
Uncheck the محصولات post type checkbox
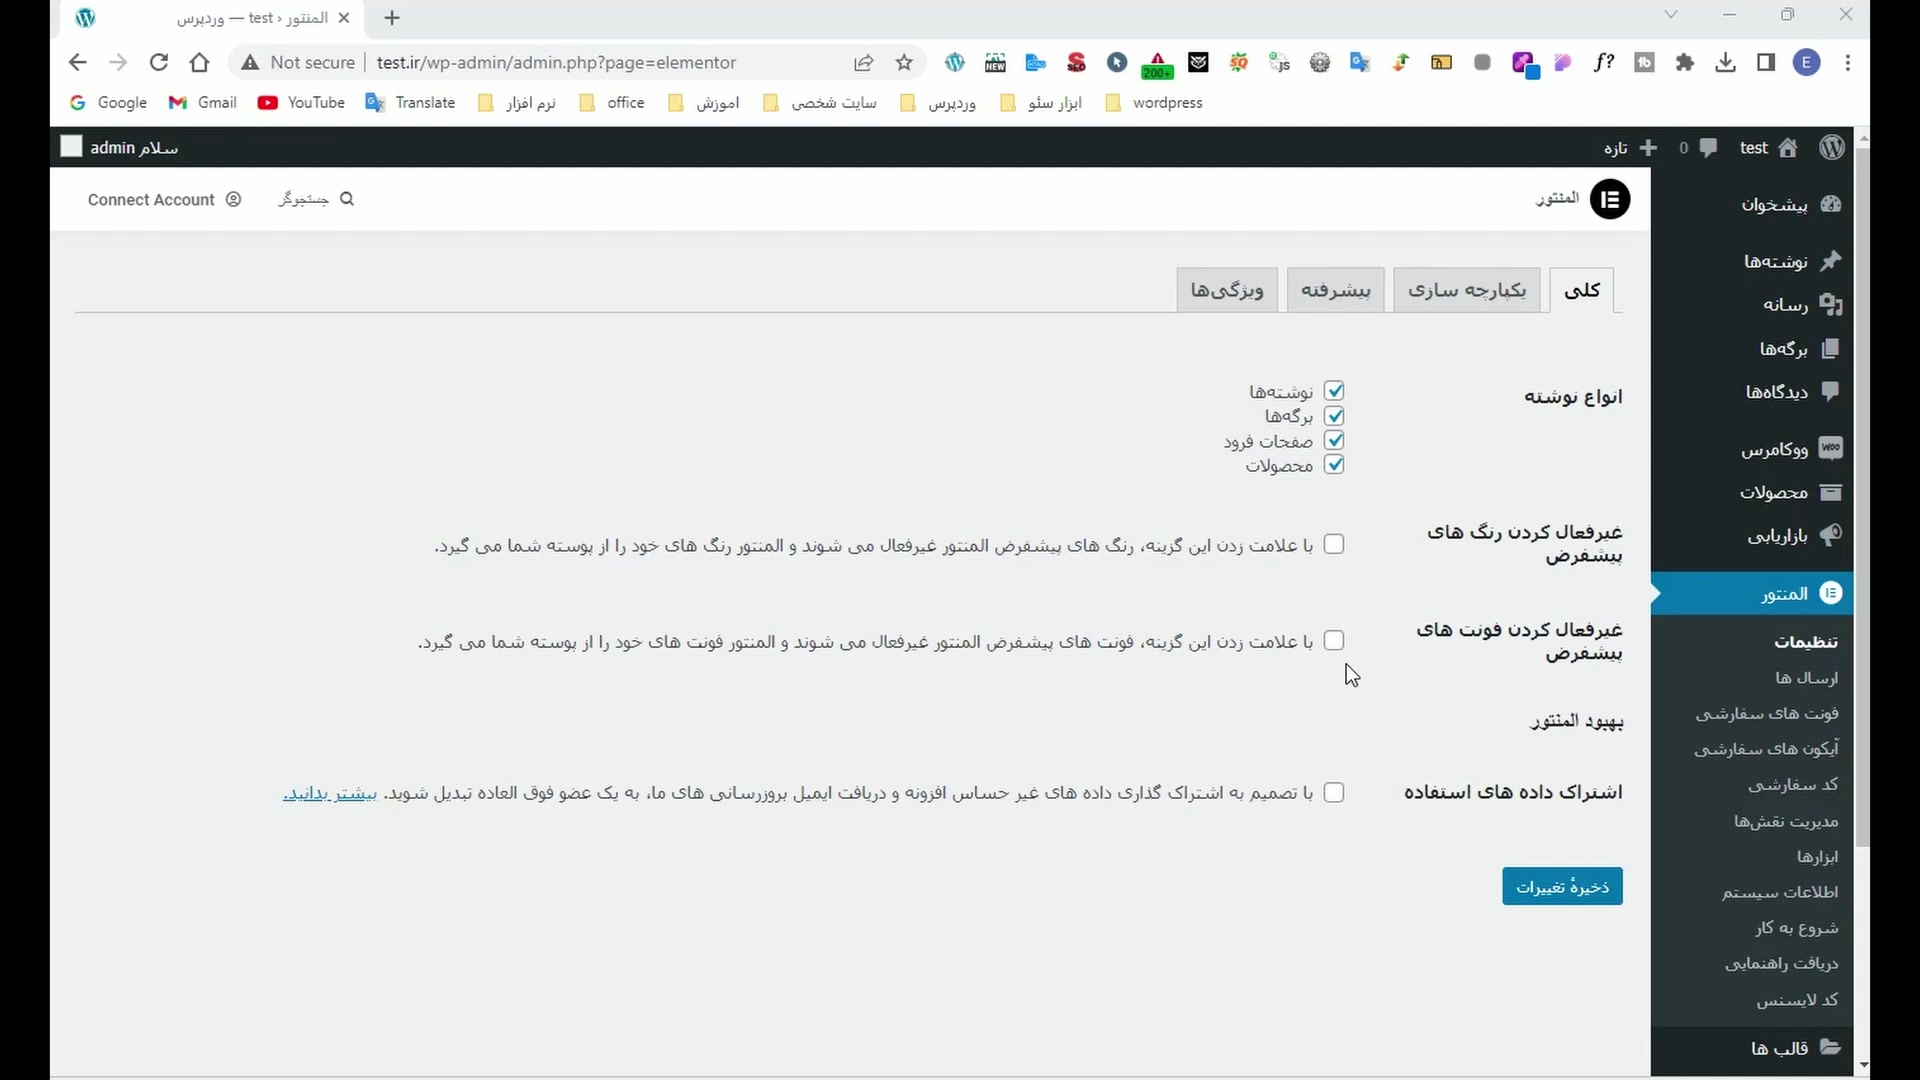1333,465
